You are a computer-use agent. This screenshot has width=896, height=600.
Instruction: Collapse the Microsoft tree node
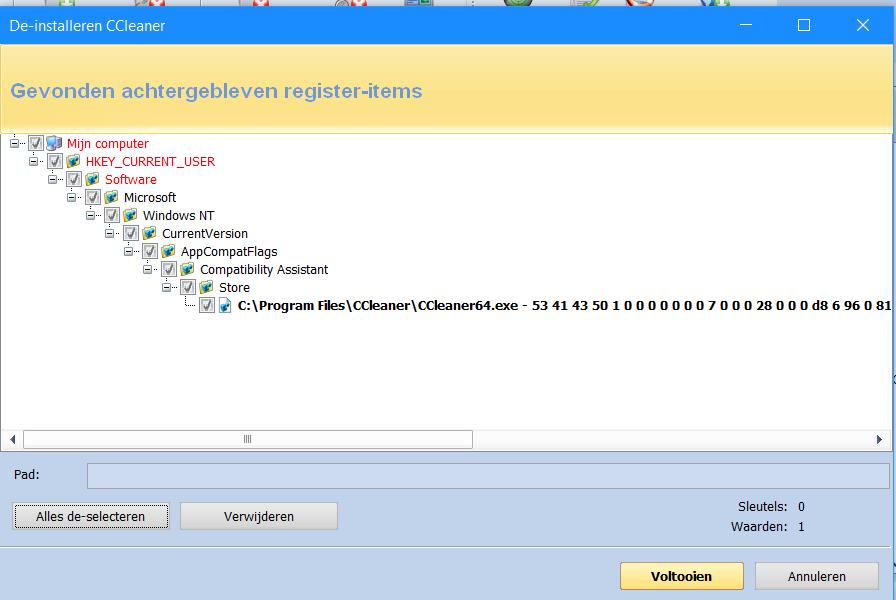point(71,197)
